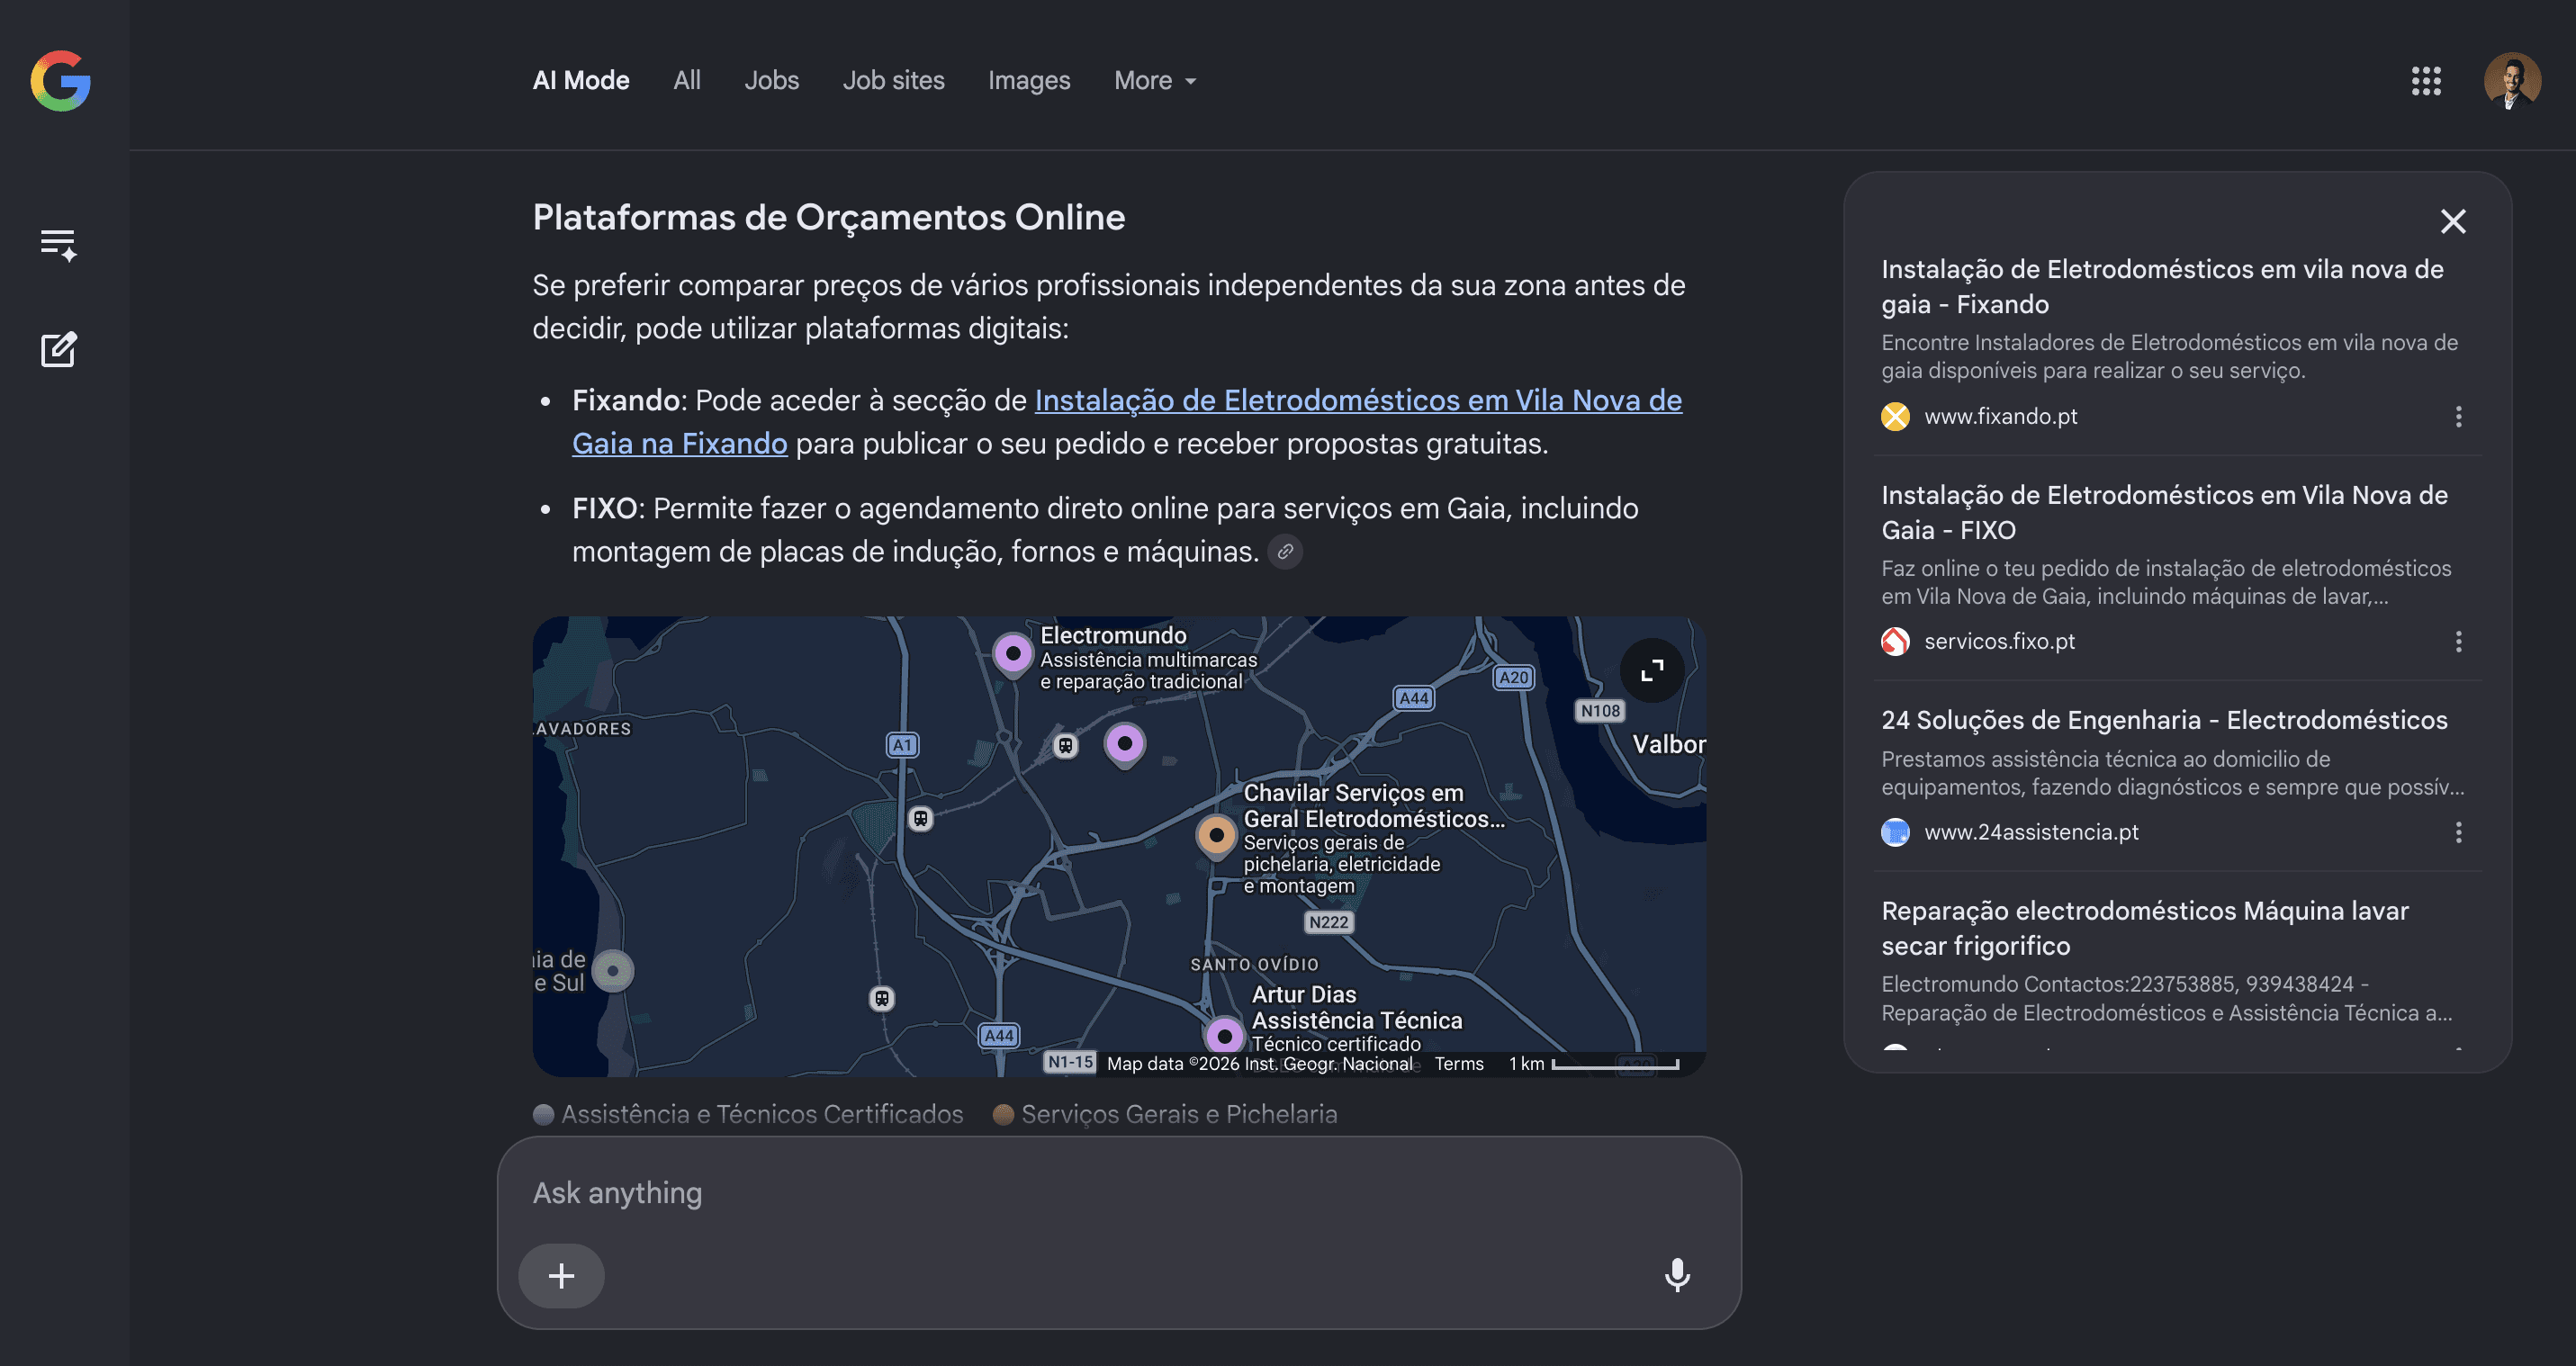
Task: Click the 'Electromundo' map label
Action: (x=1113, y=636)
